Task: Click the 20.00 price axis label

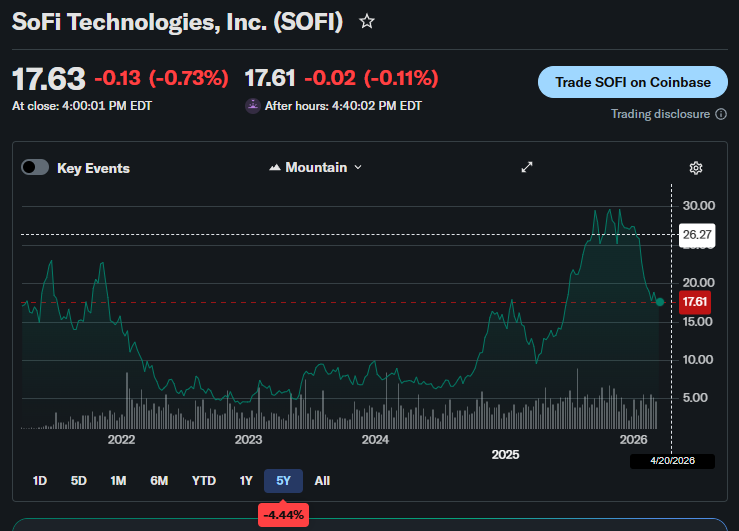Action: click(x=698, y=283)
